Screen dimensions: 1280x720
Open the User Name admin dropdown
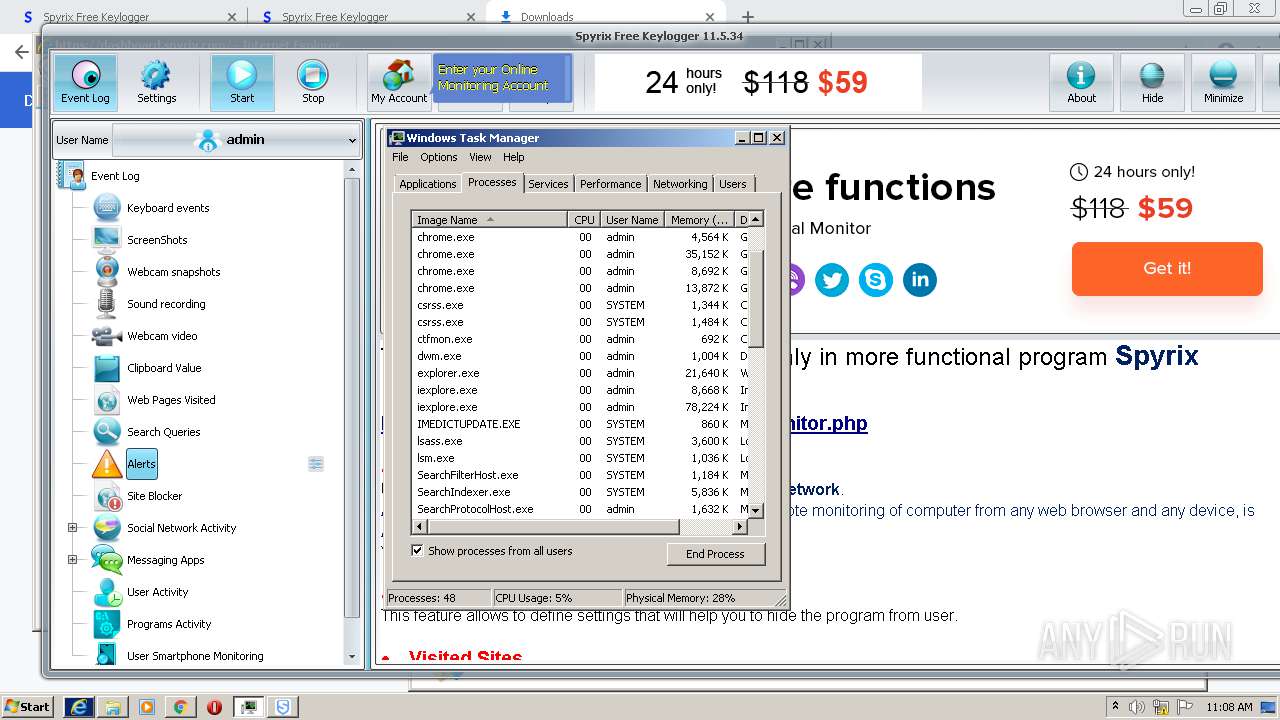(x=236, y=140)
